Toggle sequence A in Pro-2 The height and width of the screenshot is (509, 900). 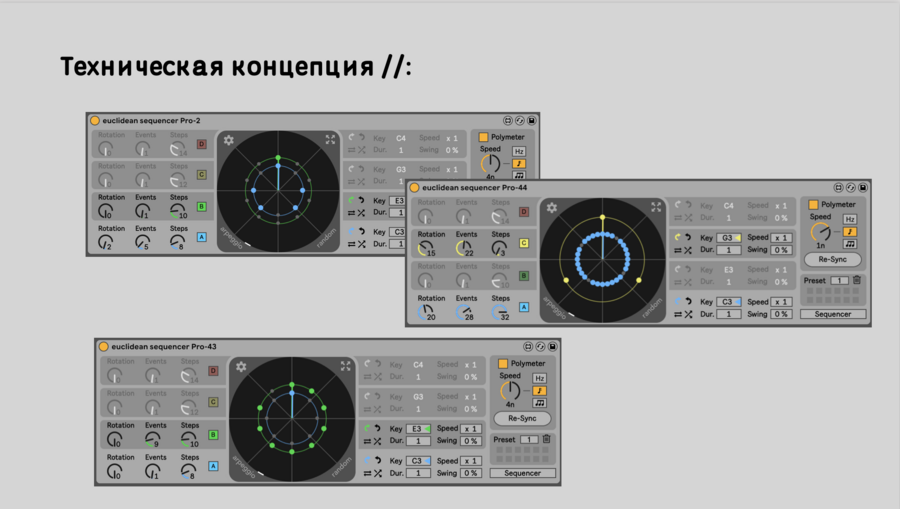click(201, 237)
